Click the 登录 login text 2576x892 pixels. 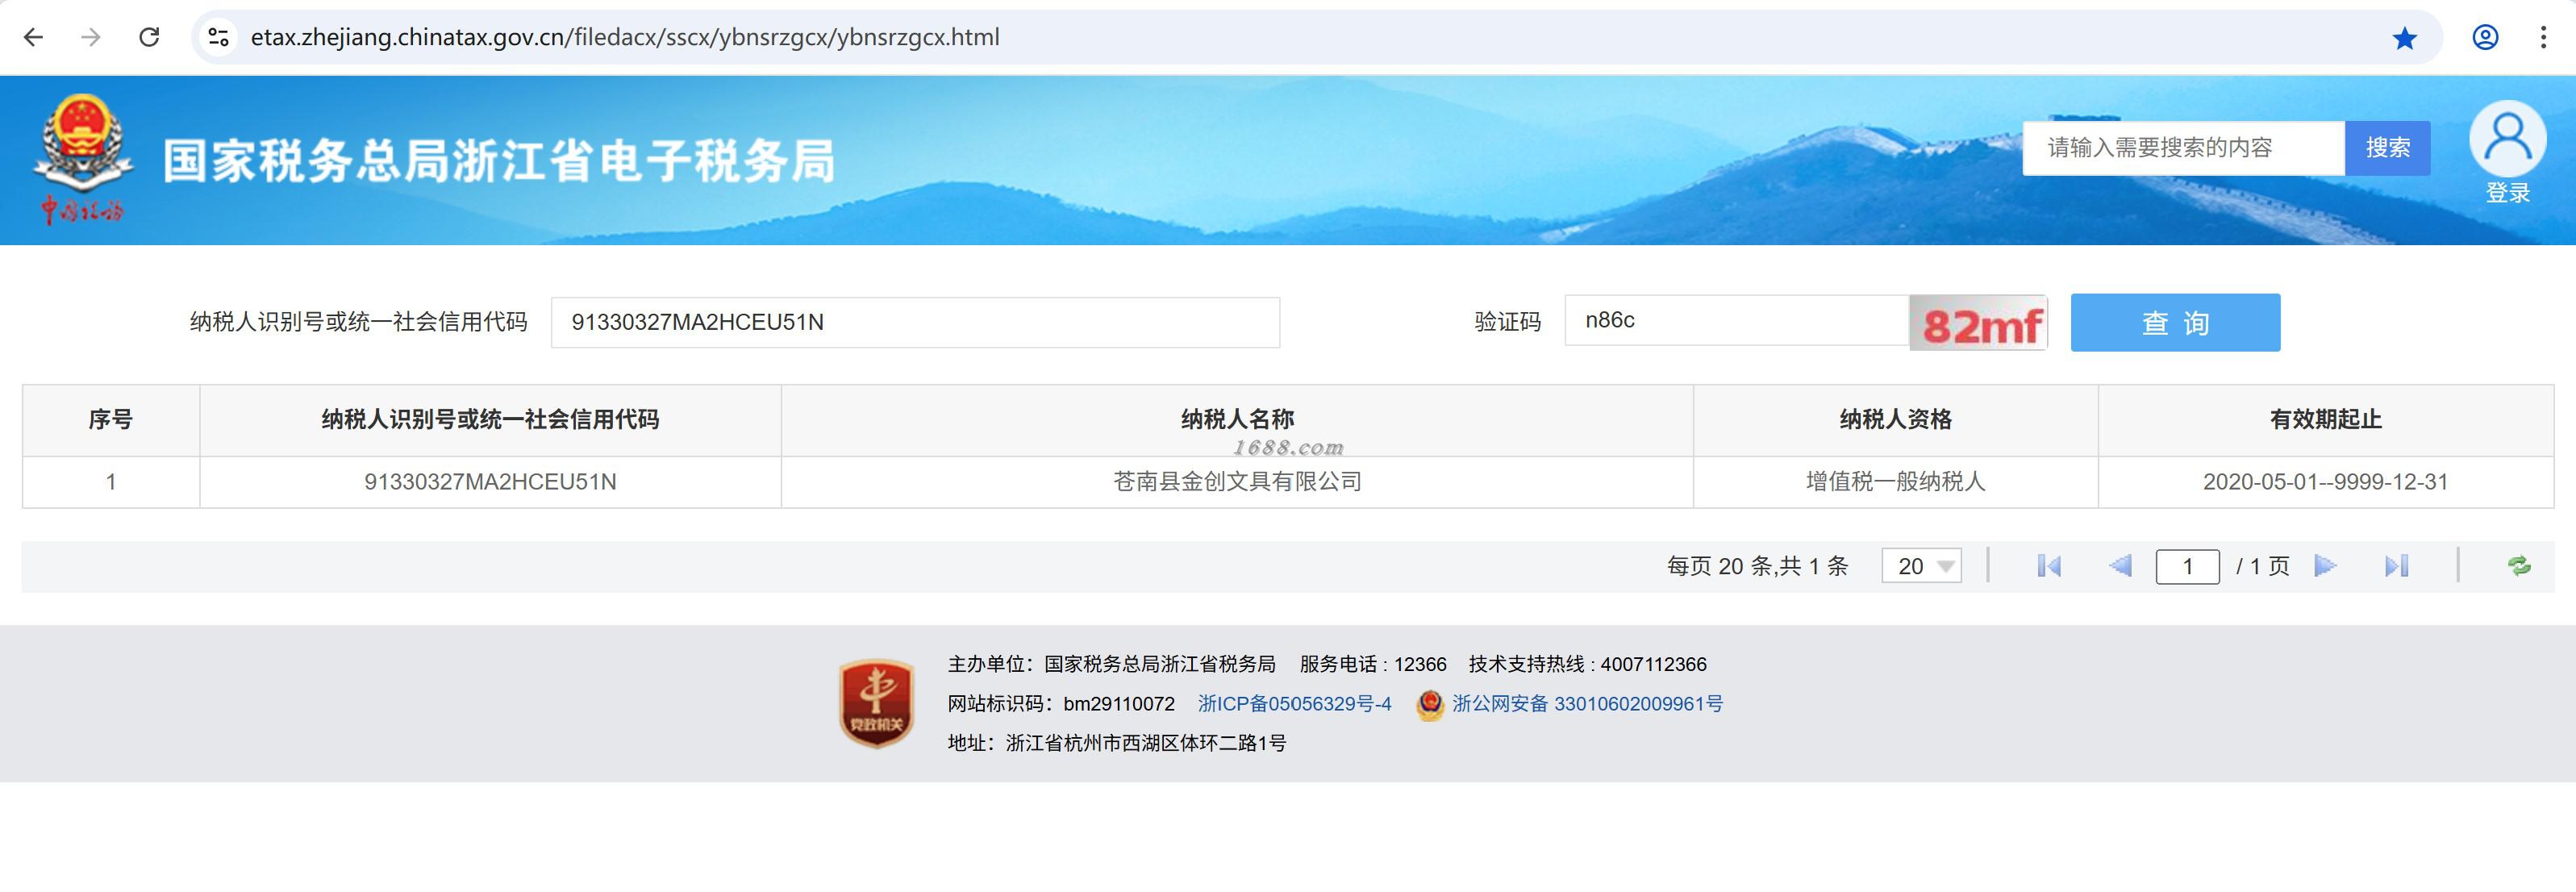click(2507, 194)
